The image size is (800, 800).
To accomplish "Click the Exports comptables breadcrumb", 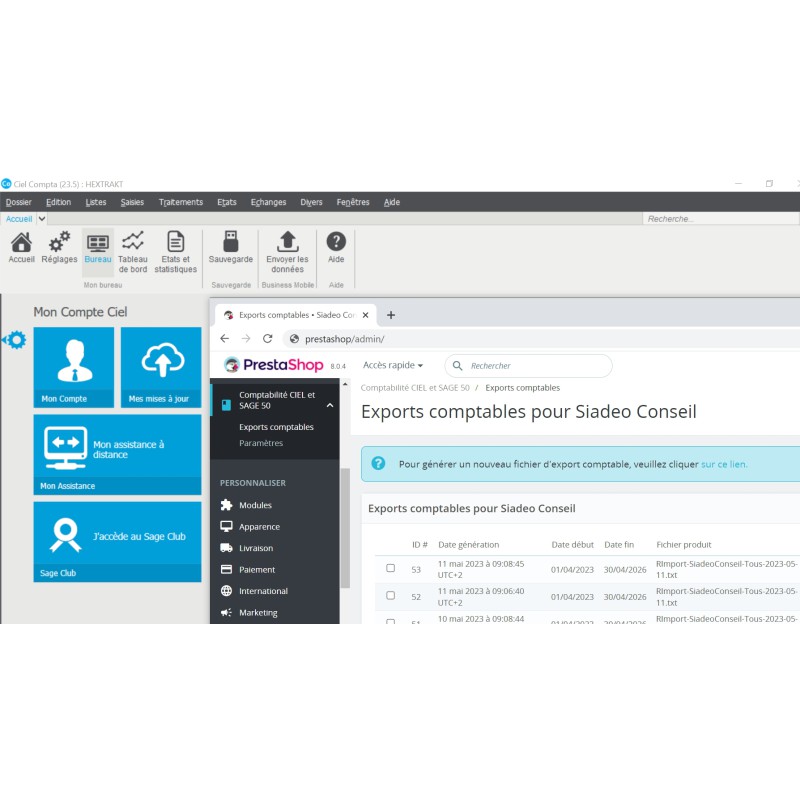I will pyautogui.click(x=522, y=388).
